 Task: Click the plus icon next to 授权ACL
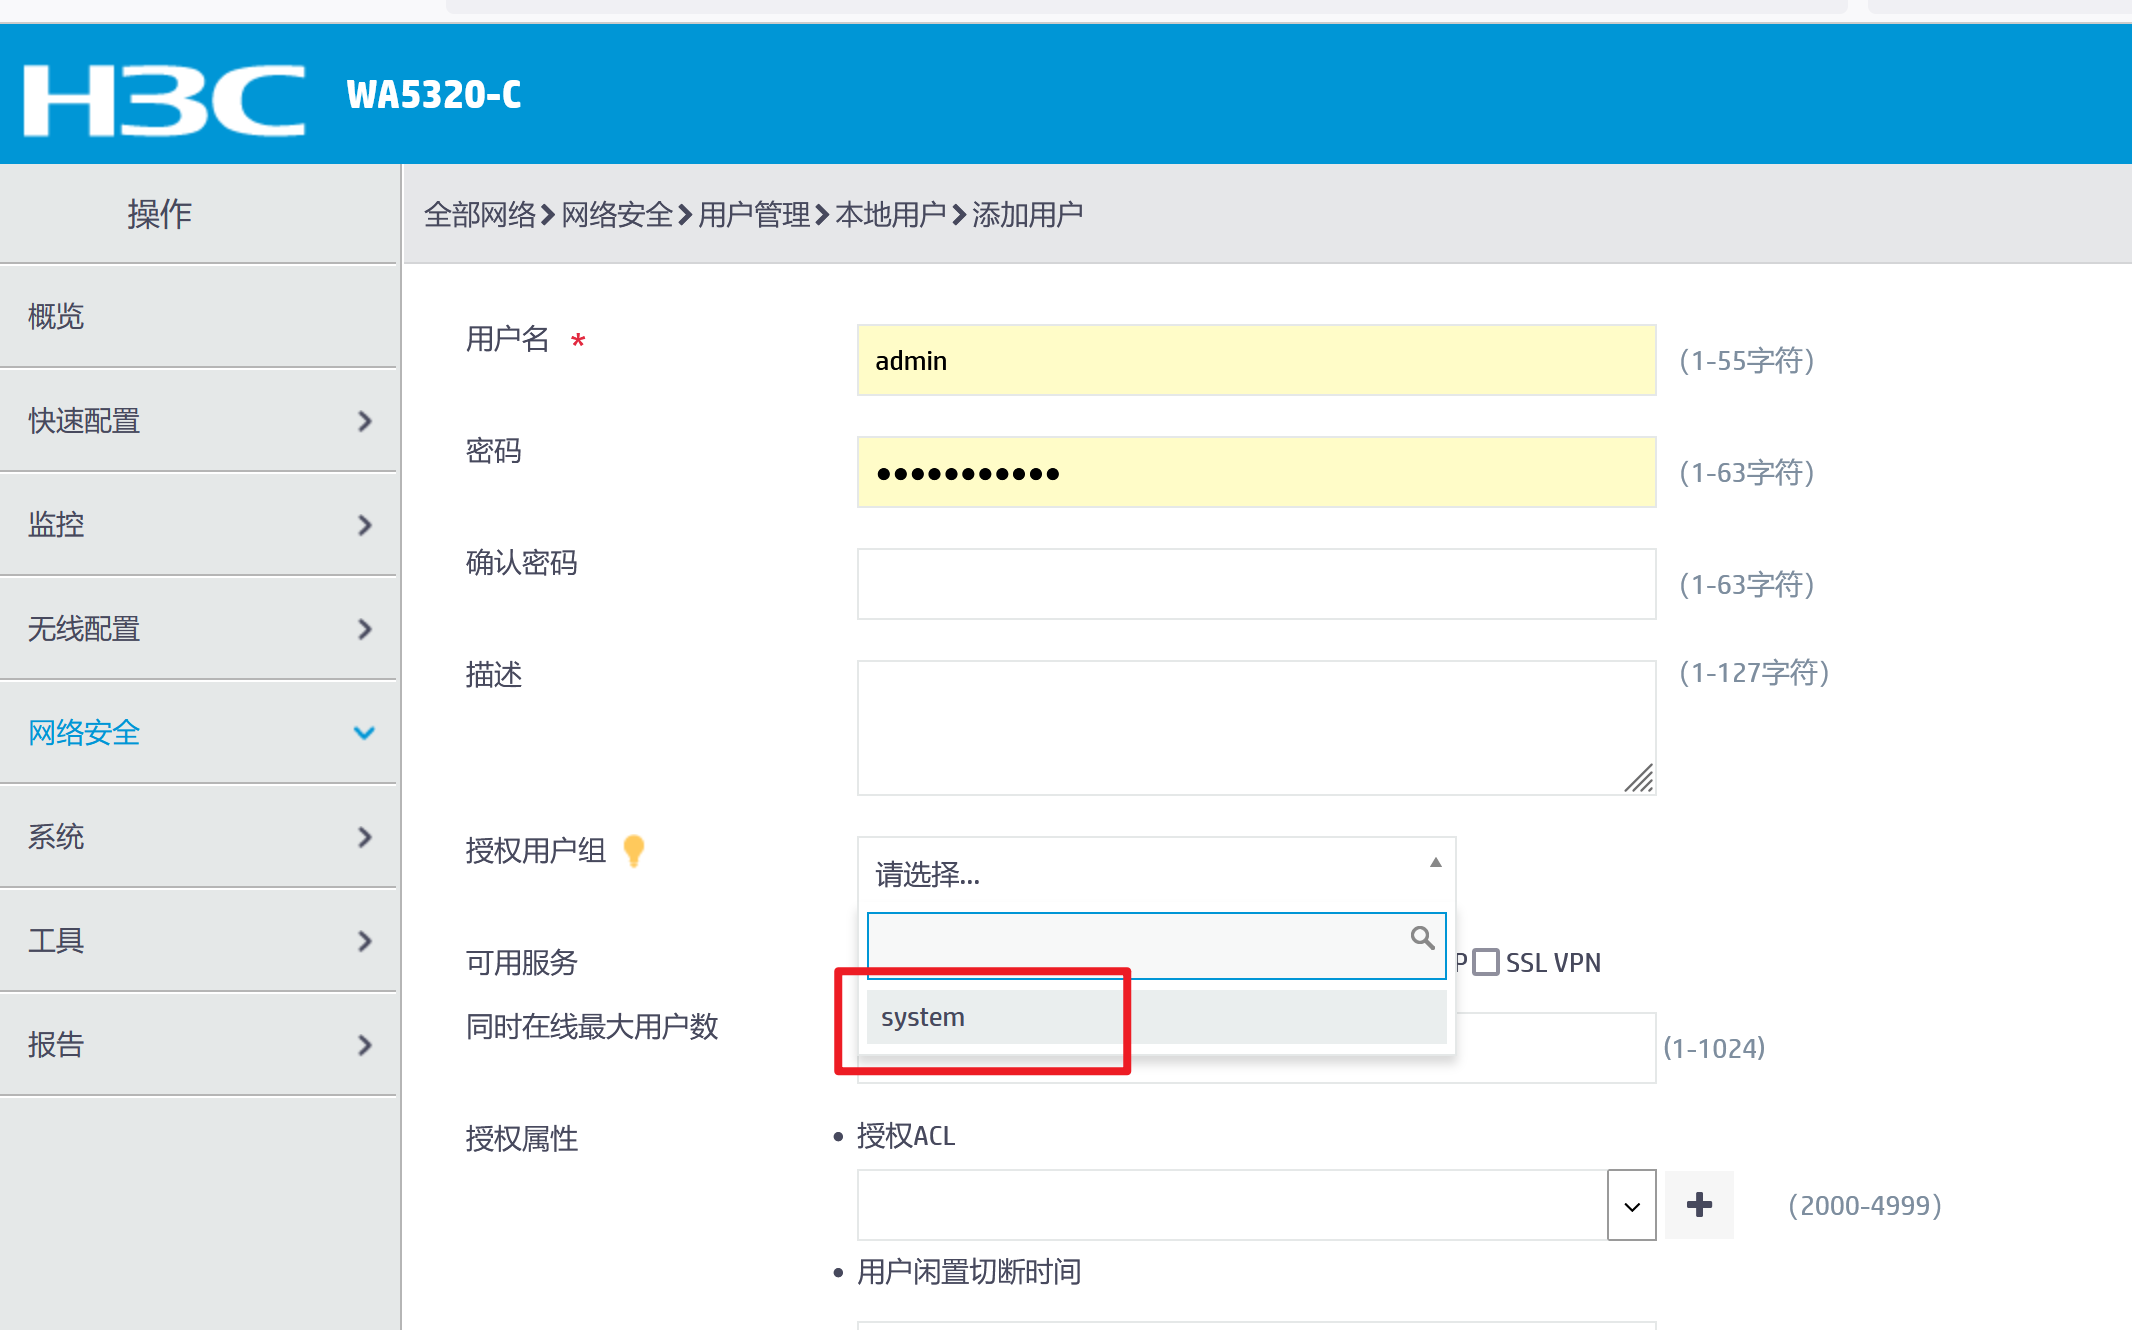click(x=1699, y=1205)
